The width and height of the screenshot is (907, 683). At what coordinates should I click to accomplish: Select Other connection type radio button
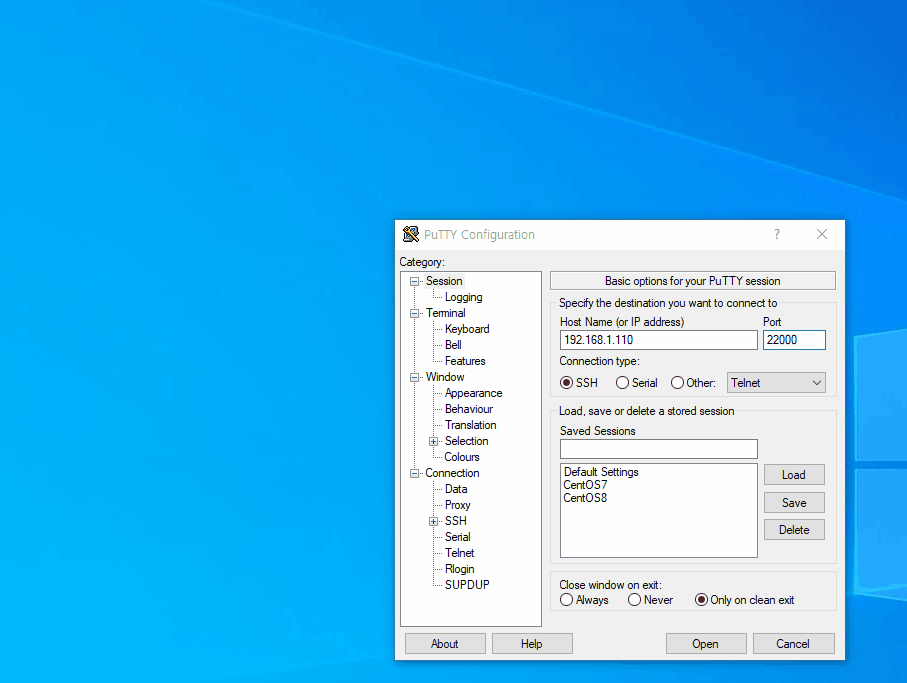(677, 383)
